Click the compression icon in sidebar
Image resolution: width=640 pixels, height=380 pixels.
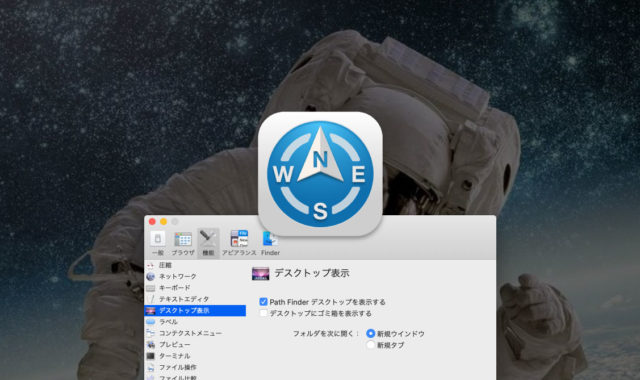[151, 265]
